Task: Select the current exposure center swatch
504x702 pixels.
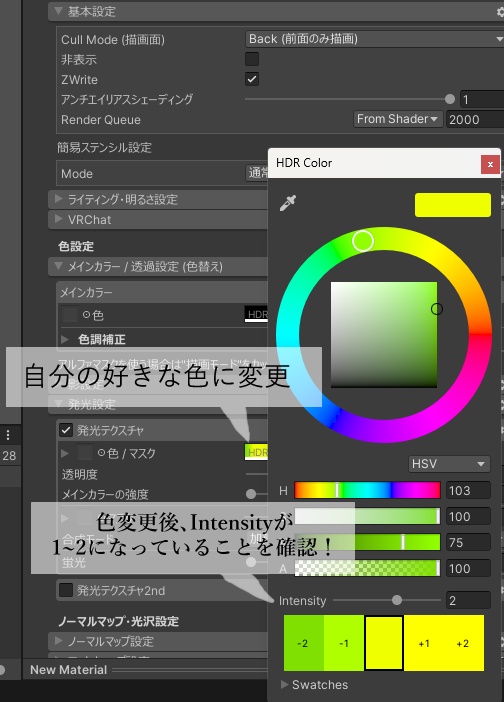Action: click(x=384, y=643)
